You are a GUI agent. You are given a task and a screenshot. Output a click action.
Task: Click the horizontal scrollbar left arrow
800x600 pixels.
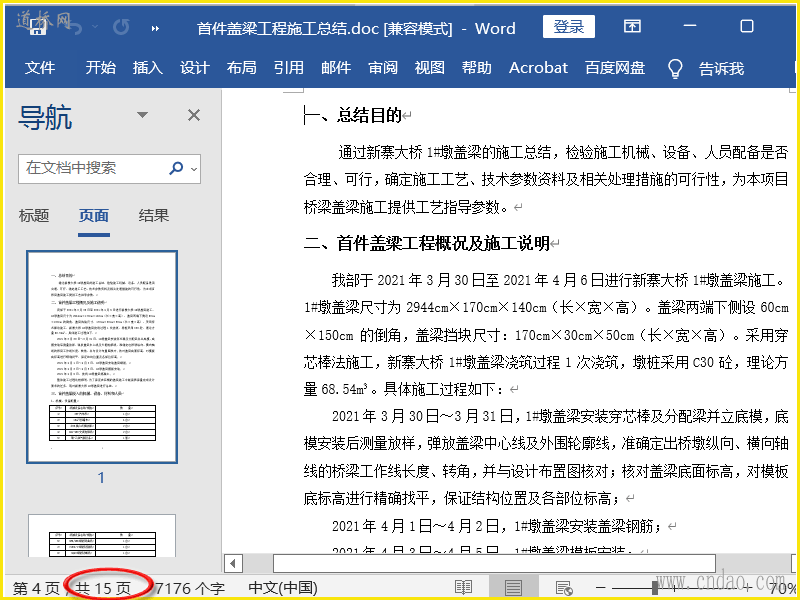click(x=233, y=564)
